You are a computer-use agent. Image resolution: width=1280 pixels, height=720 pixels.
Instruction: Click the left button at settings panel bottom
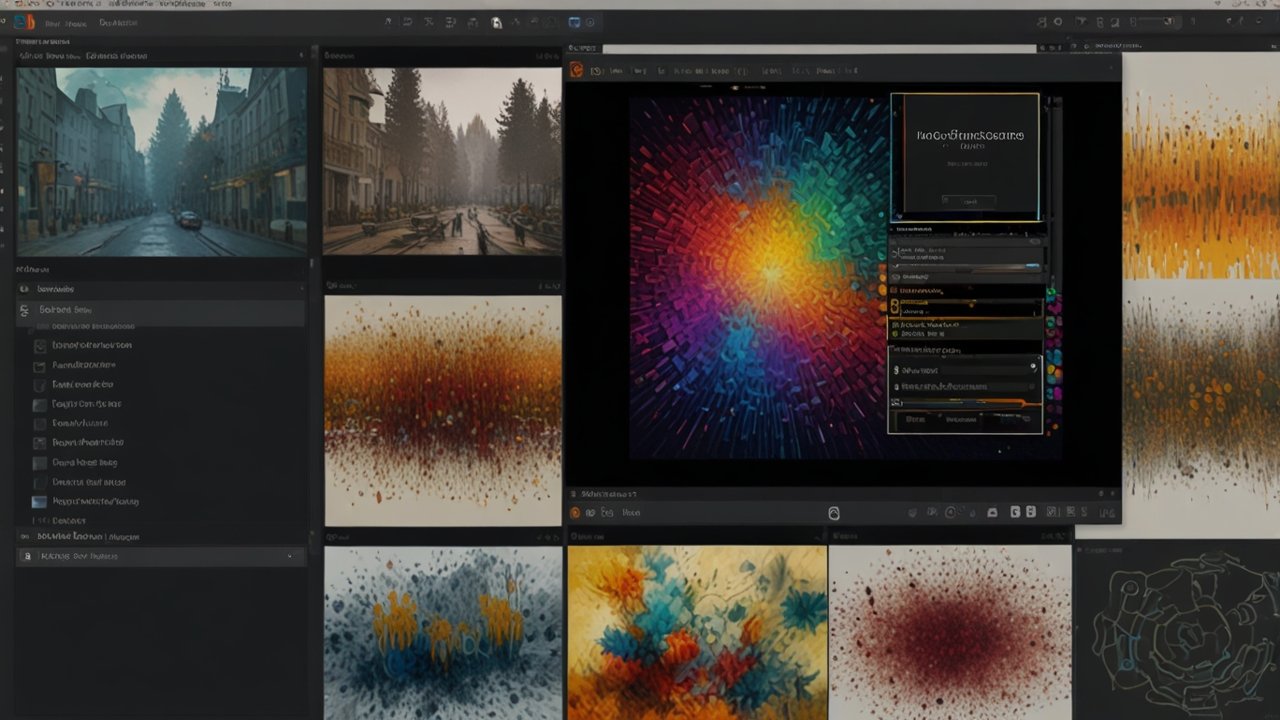point(915,420)
